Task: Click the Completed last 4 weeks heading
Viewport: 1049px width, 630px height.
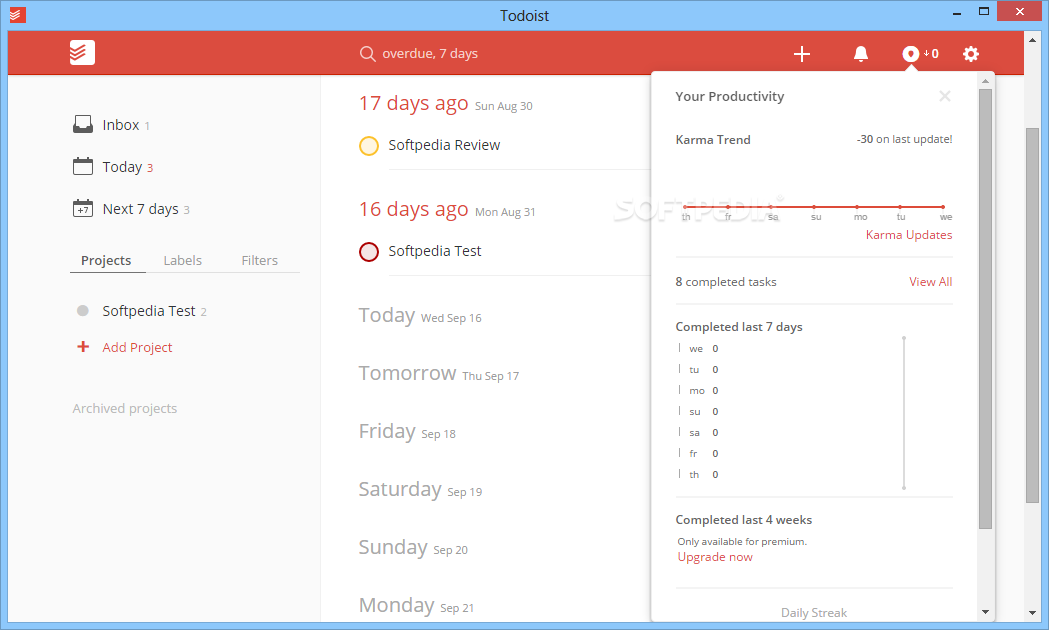Action: click(x=744, y=520)
